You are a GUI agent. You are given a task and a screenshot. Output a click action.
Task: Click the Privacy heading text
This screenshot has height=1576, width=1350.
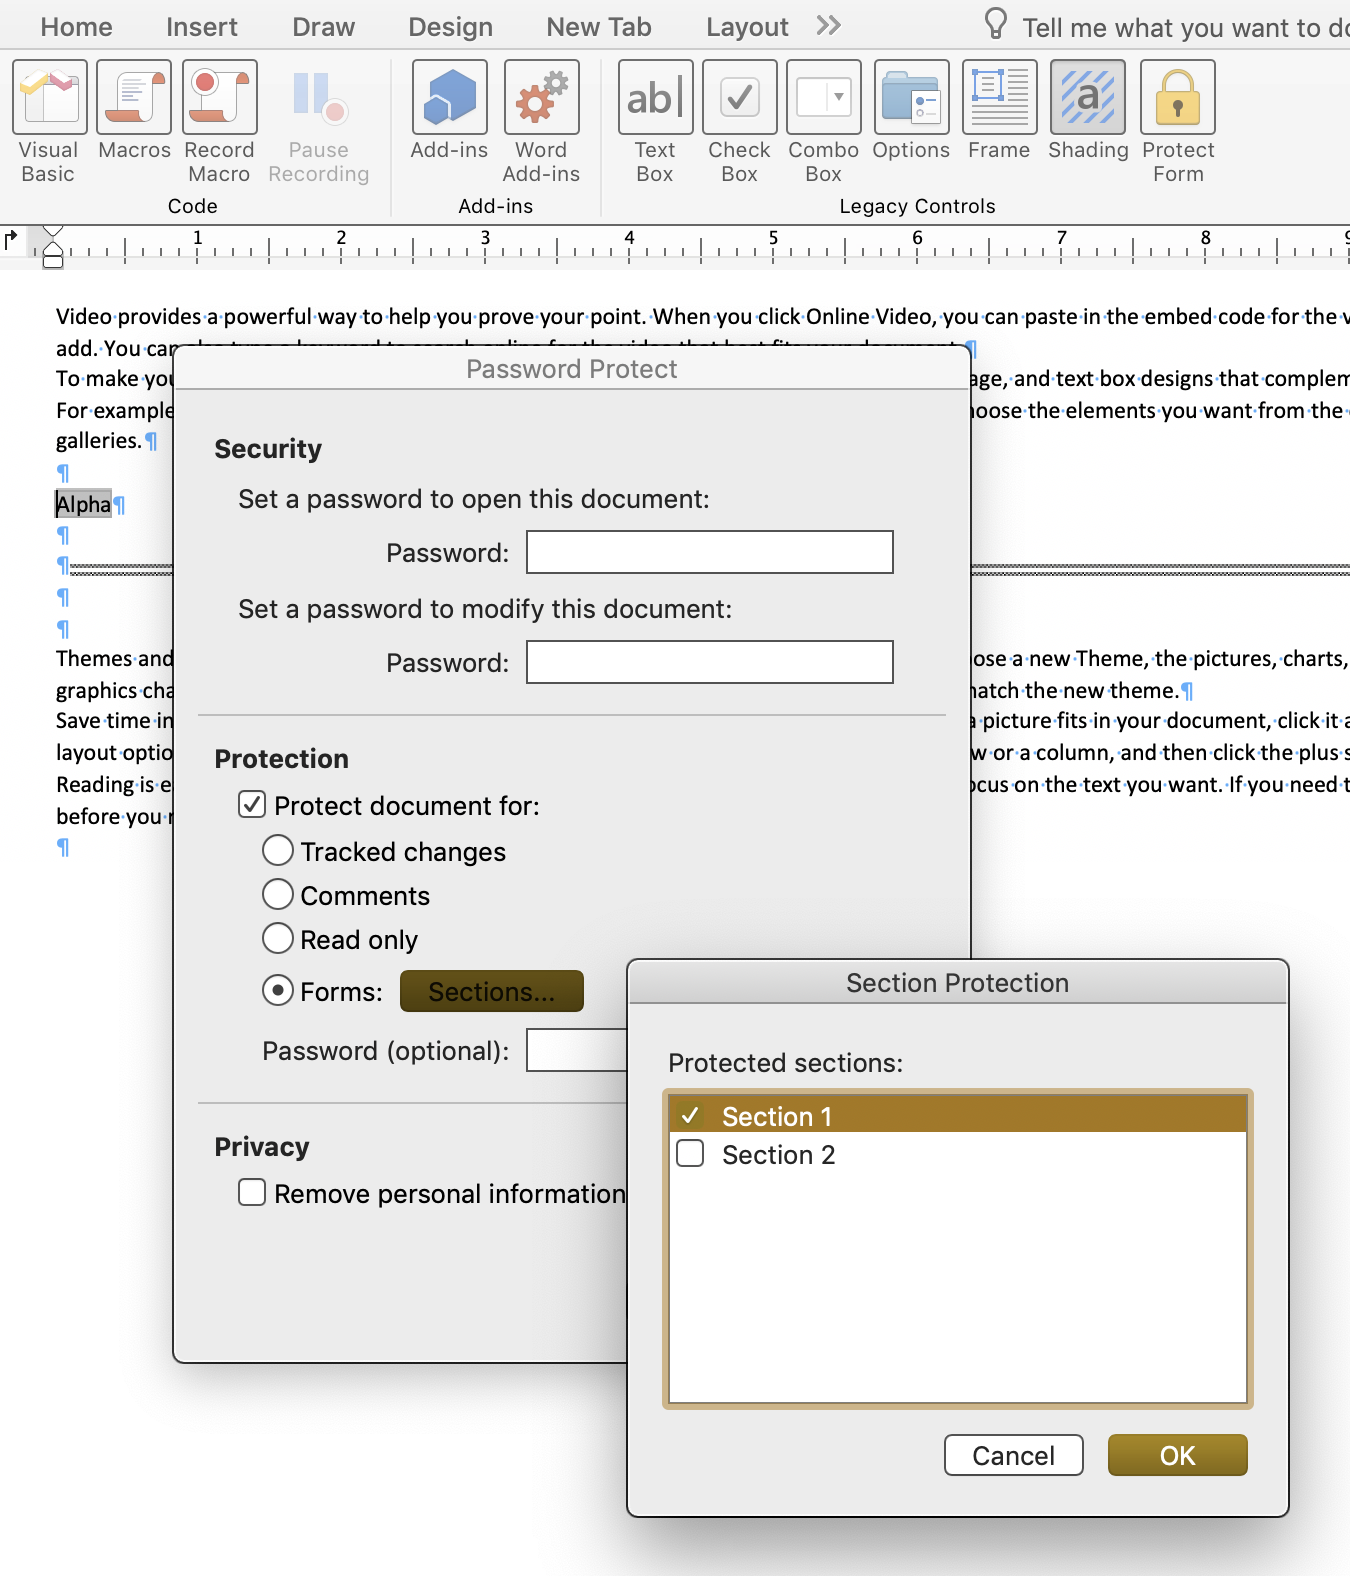(262, 1147)
